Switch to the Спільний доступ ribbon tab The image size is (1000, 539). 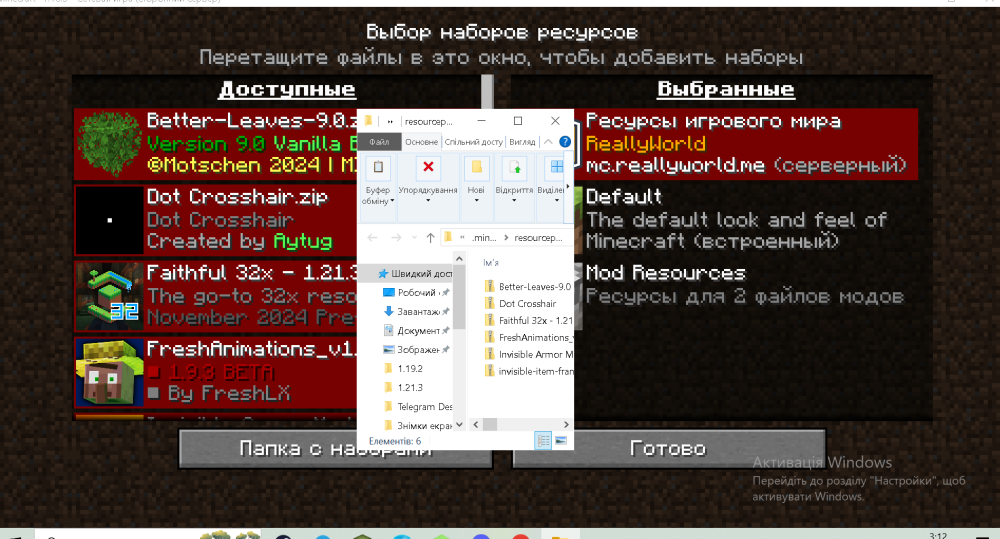click(x=474, y=142)
